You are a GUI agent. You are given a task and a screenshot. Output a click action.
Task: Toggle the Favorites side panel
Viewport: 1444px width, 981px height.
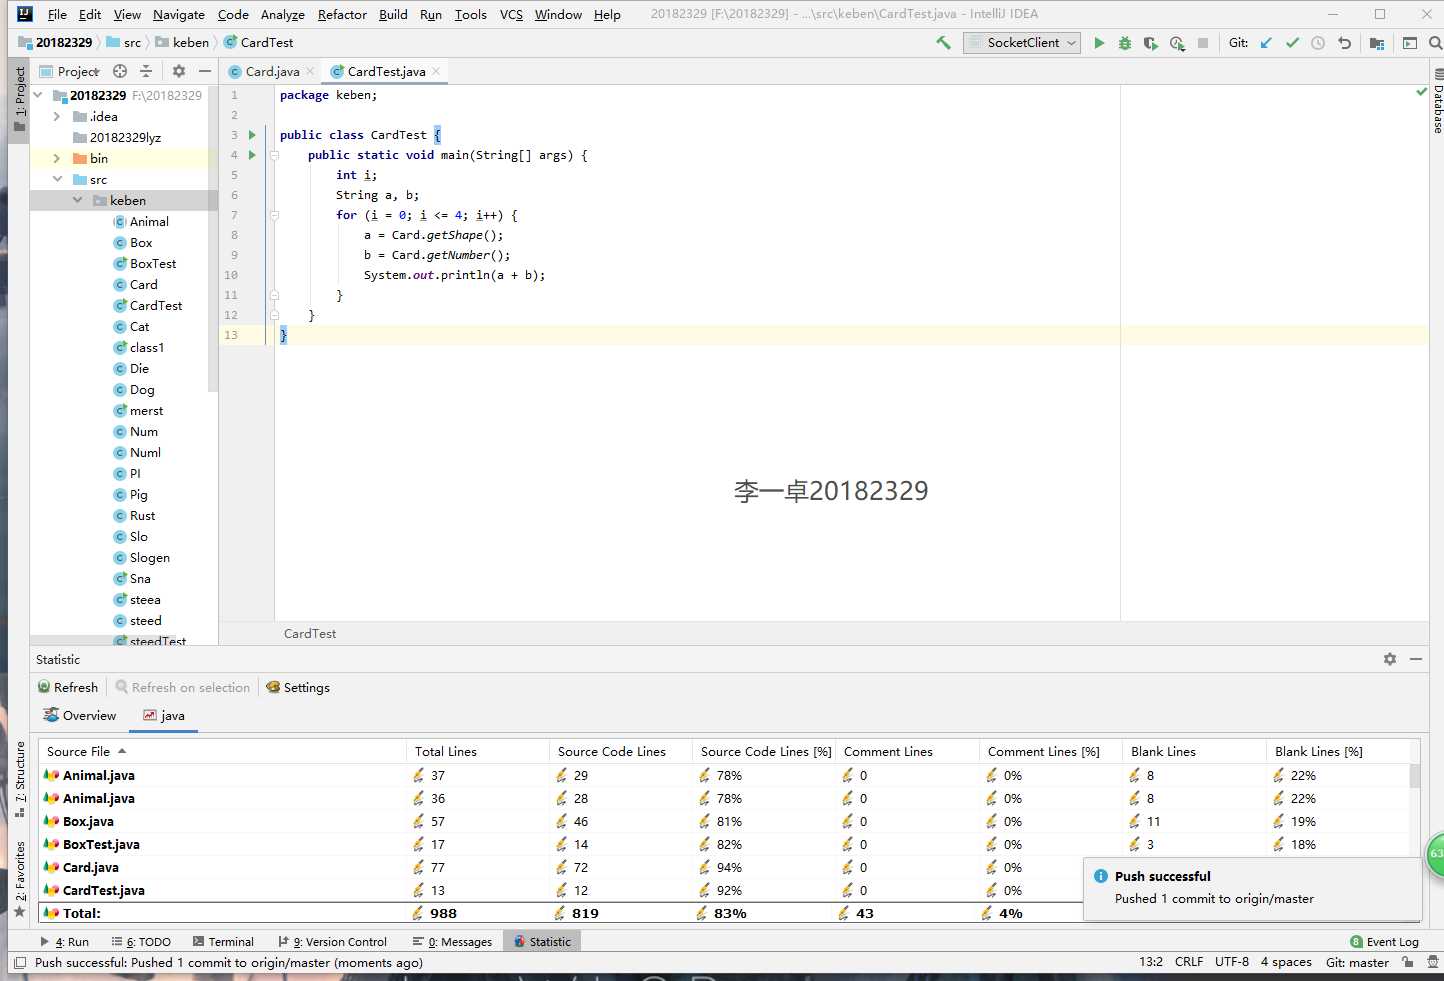[x=19, y=878]
